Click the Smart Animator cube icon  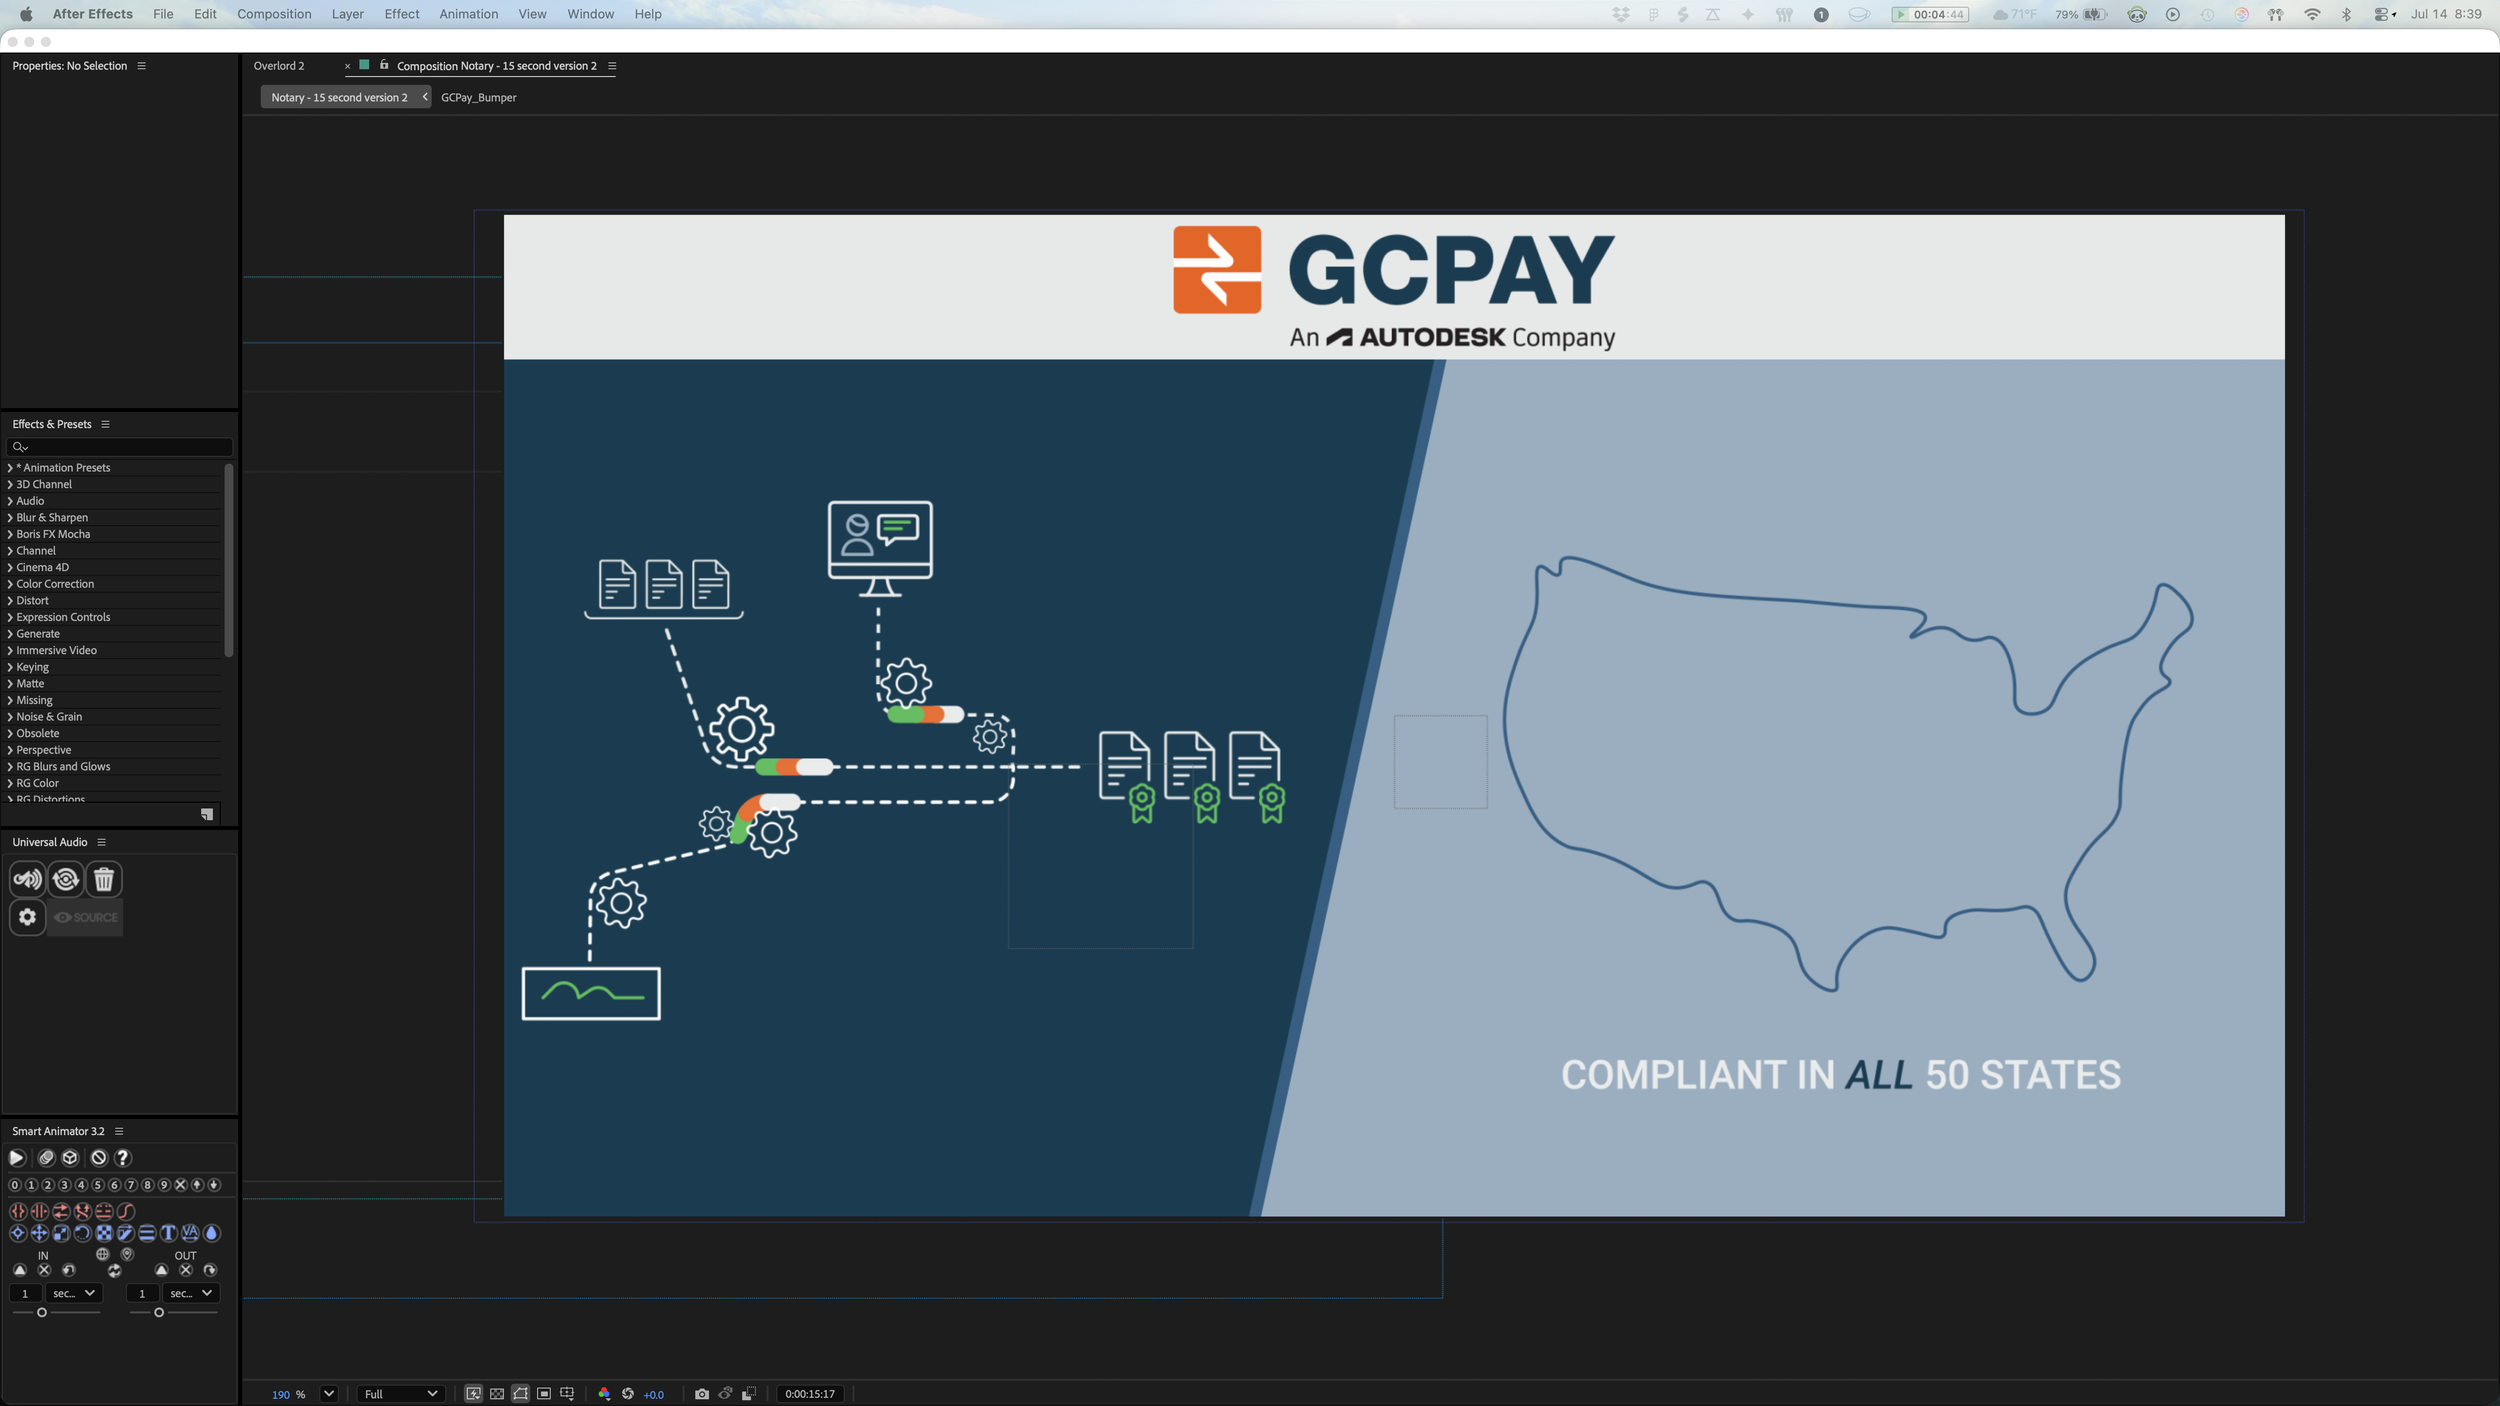point(70,1157)
